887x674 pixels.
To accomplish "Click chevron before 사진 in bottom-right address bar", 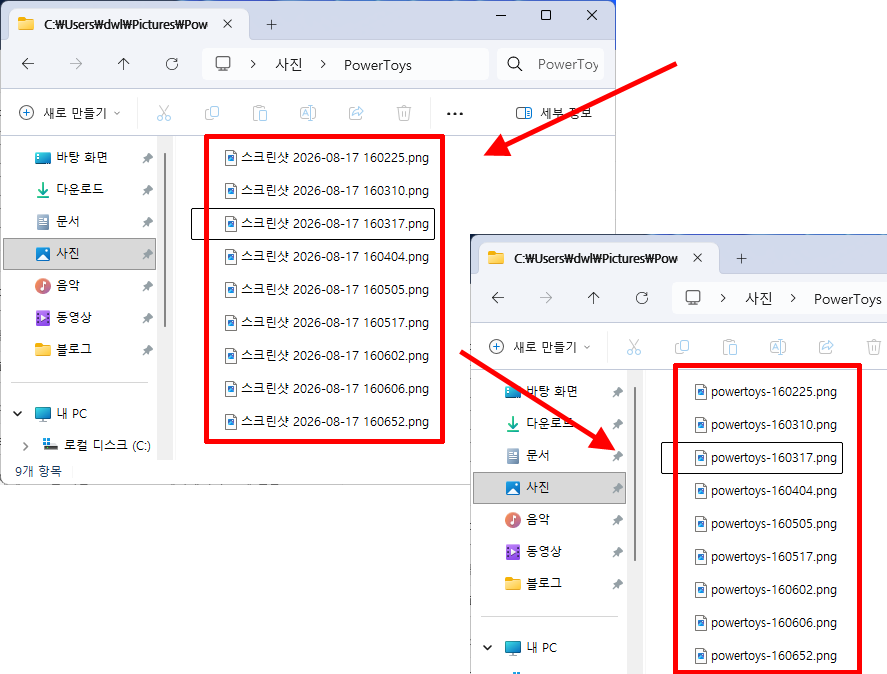I will [x=723, y=298].
